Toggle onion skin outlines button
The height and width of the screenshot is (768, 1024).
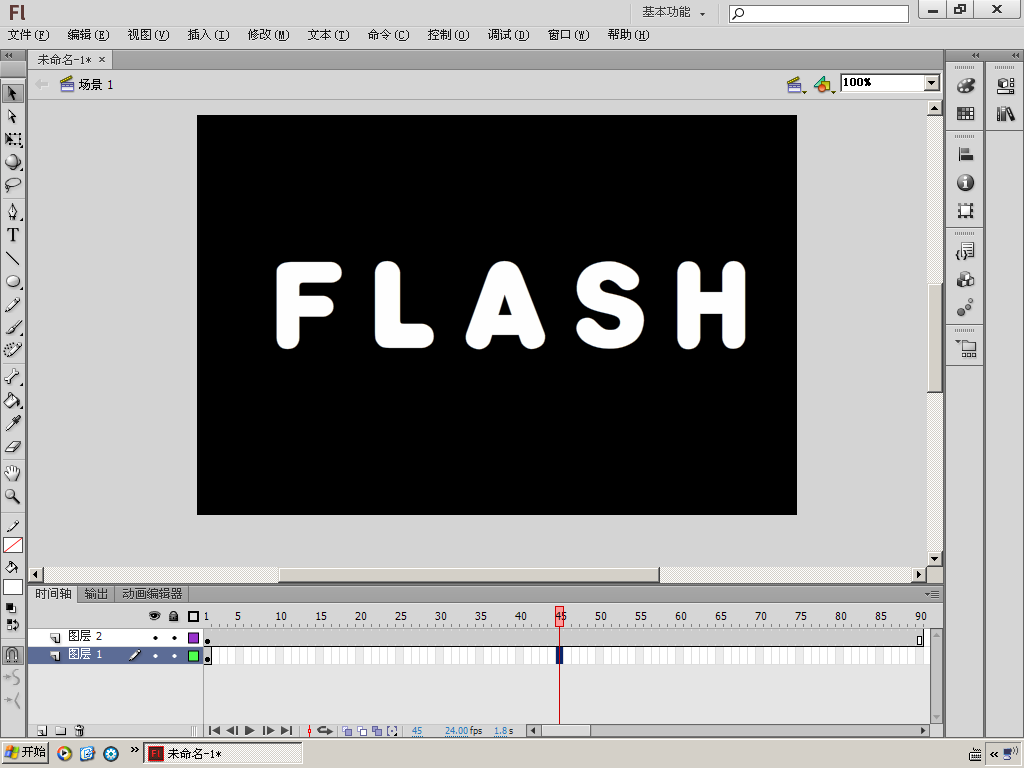click(362, 731)
